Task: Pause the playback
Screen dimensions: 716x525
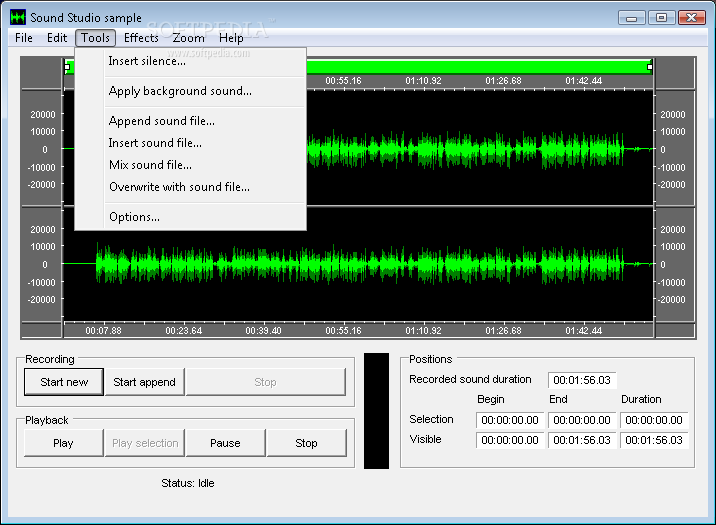Action: [225, 443]
